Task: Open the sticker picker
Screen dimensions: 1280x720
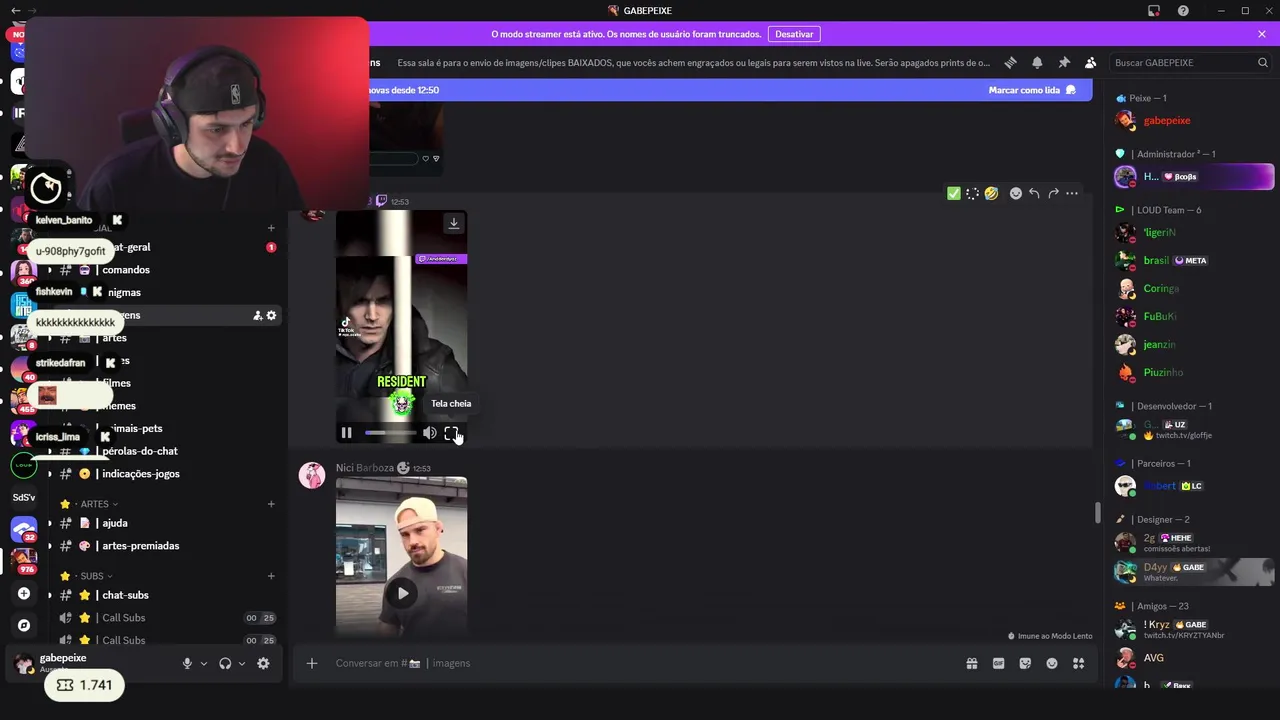Action: pyautogui.click(x=1025, y=663)
